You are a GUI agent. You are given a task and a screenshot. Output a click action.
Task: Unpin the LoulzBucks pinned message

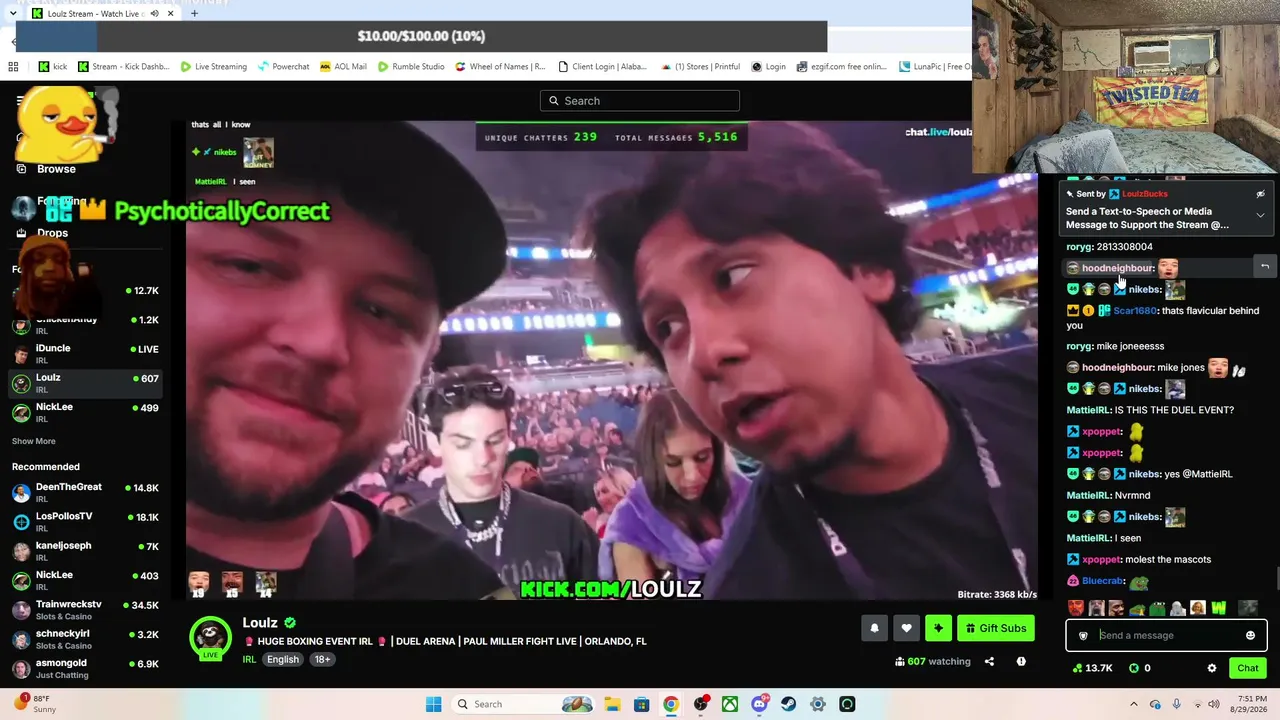[1260, 194]
